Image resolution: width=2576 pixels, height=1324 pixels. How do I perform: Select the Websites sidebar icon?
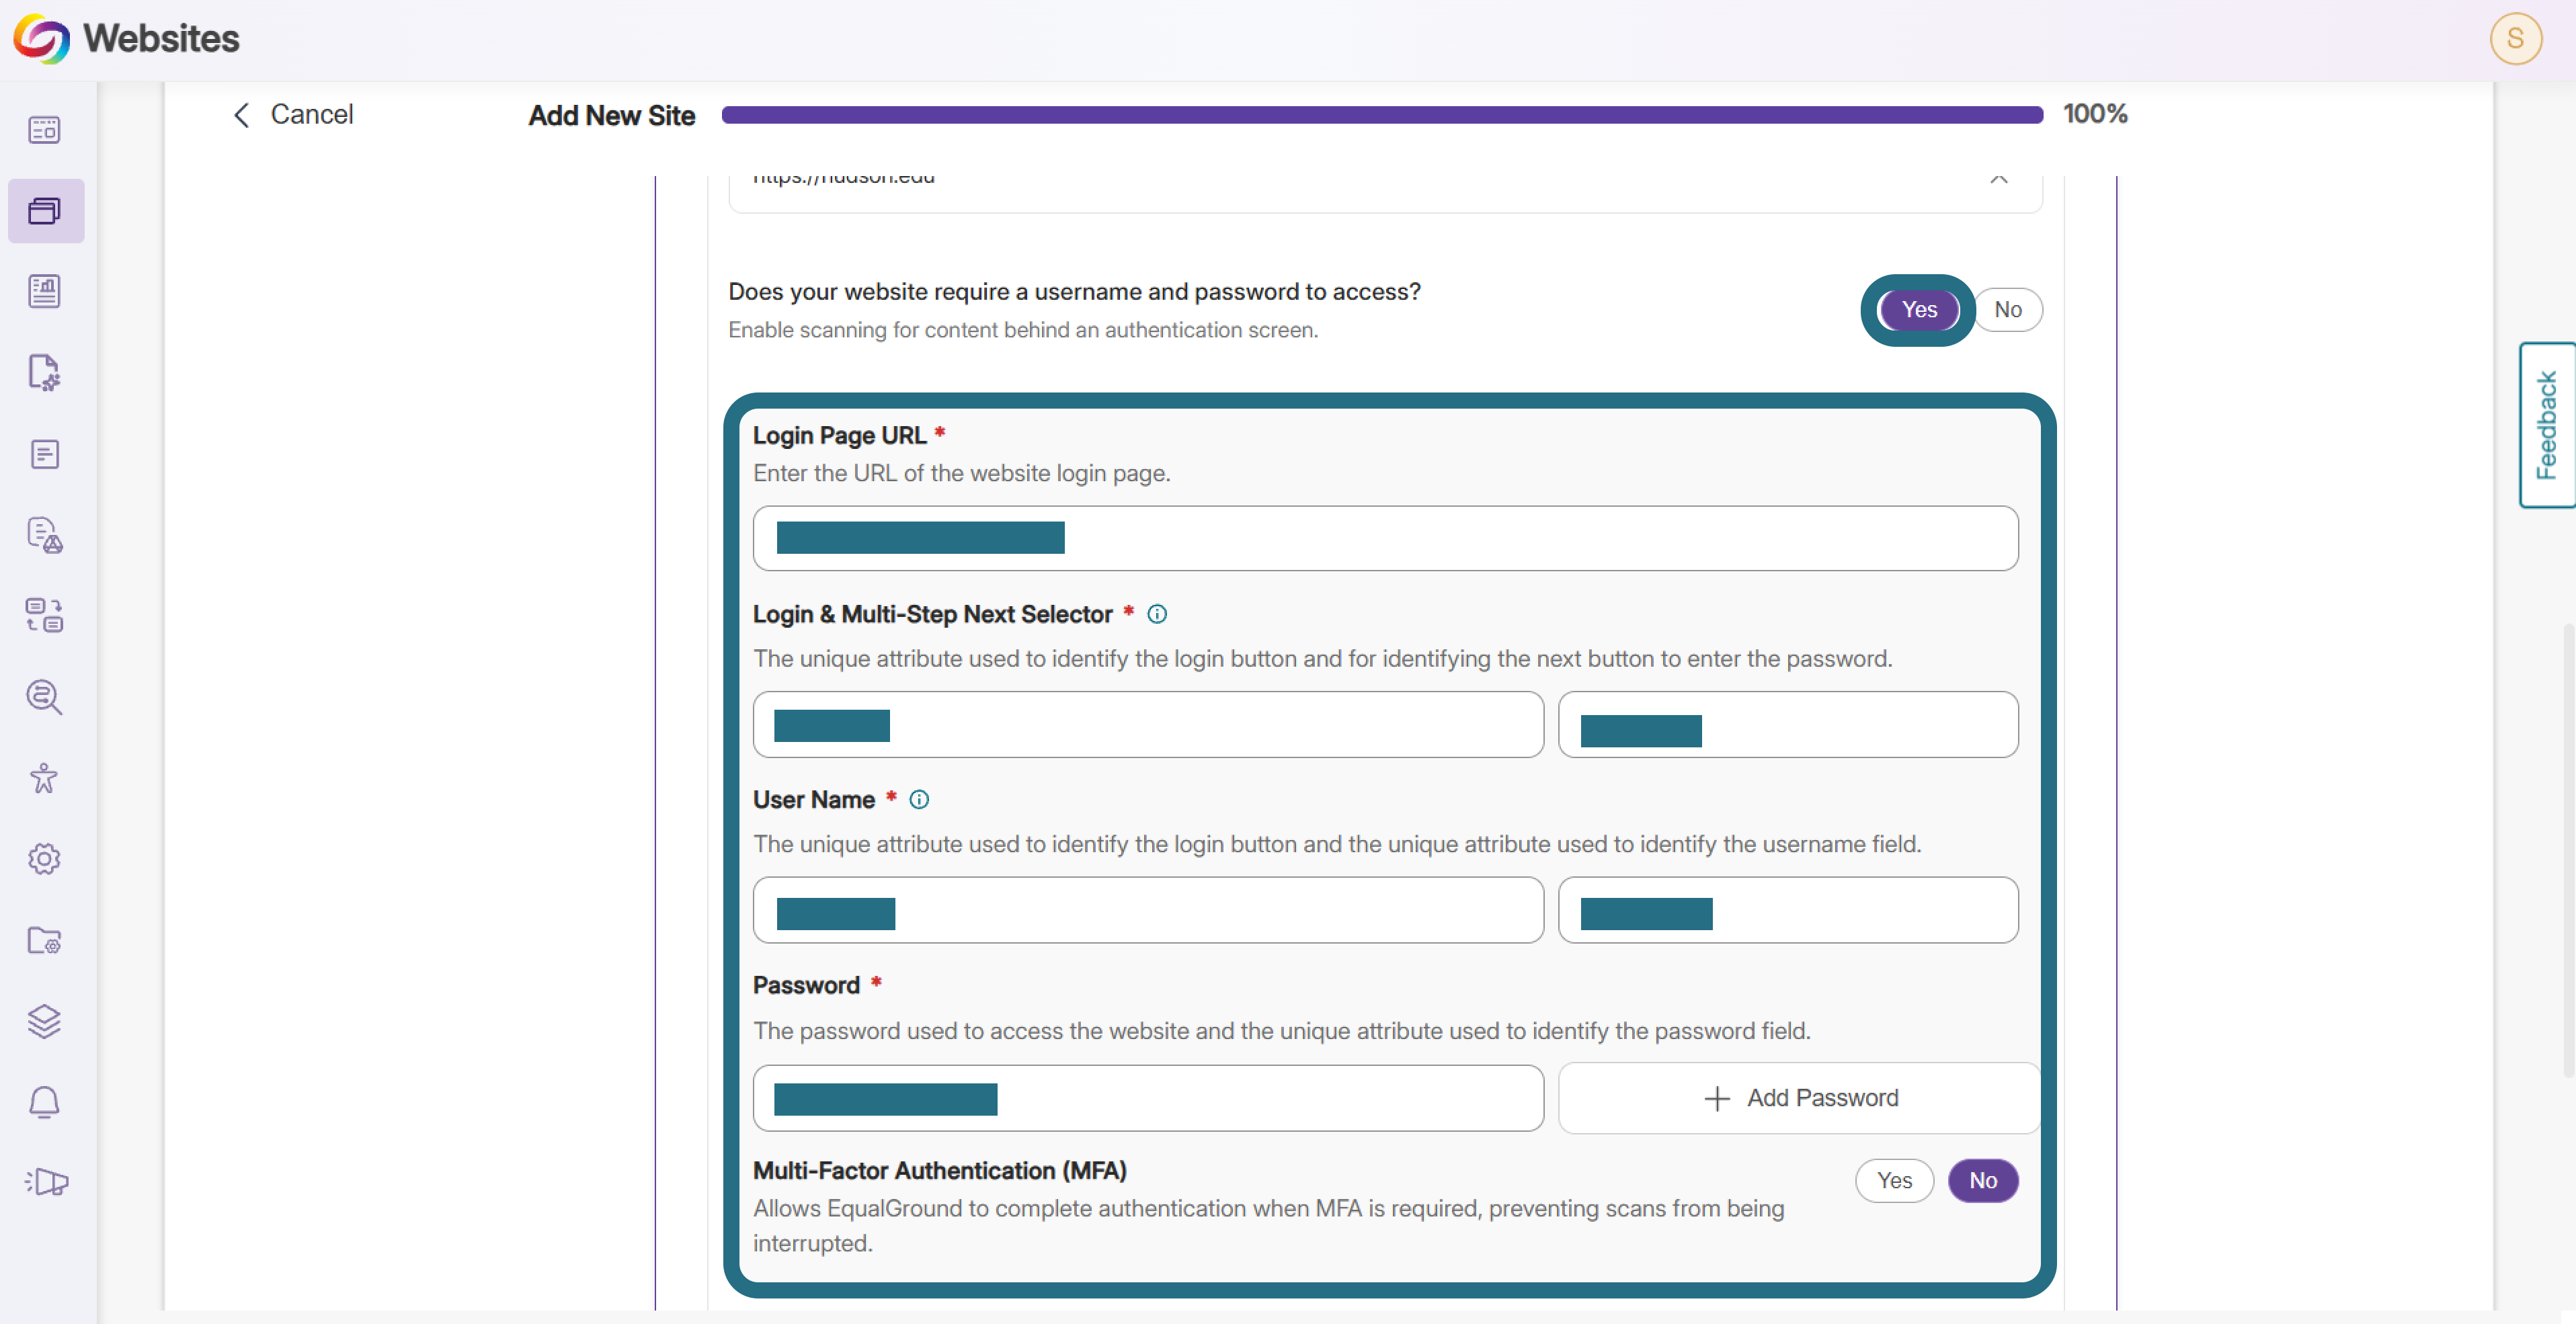(x=45, y=210)
